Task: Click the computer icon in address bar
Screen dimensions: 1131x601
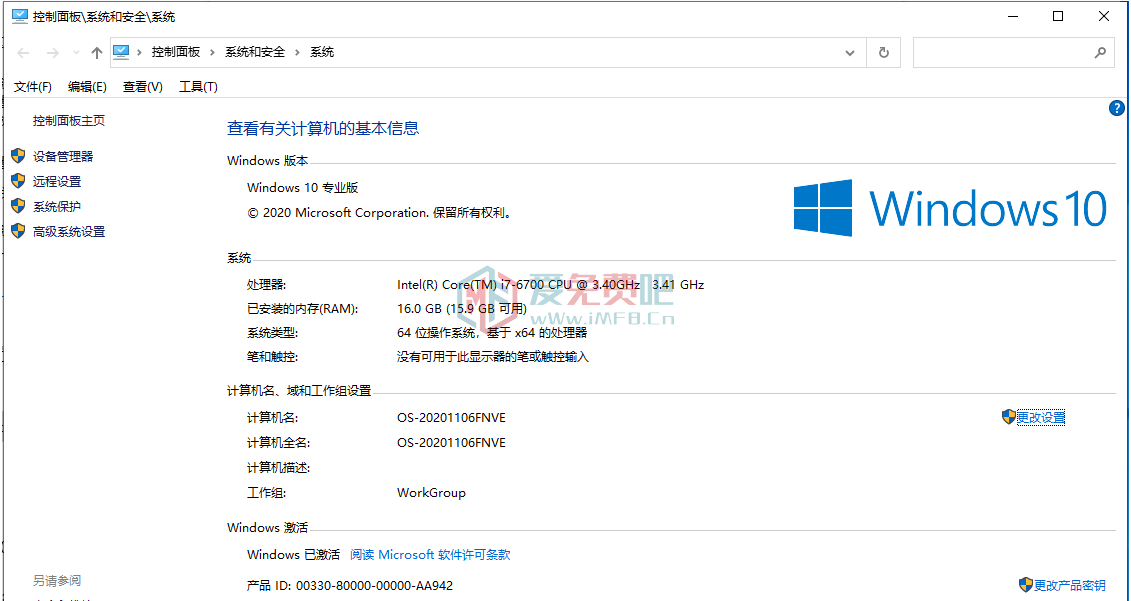Action: pos(120,52)
